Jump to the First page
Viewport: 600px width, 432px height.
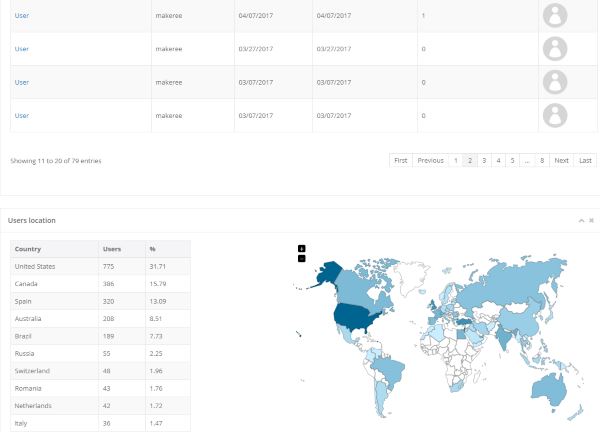[x=400, y=160]
